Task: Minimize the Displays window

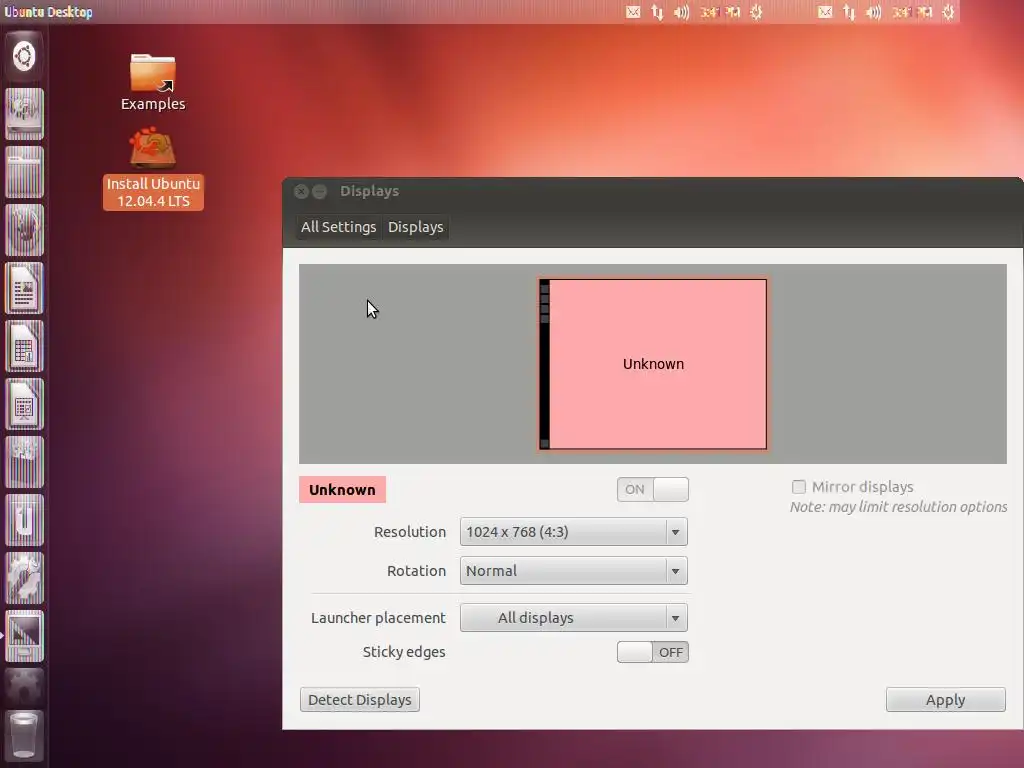Action: 319,191
